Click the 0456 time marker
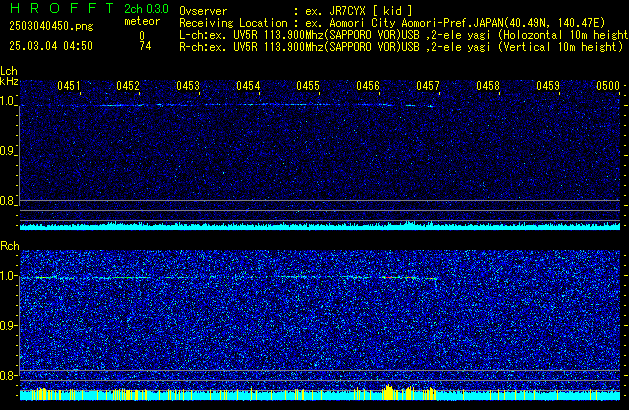 pos(368,86)
